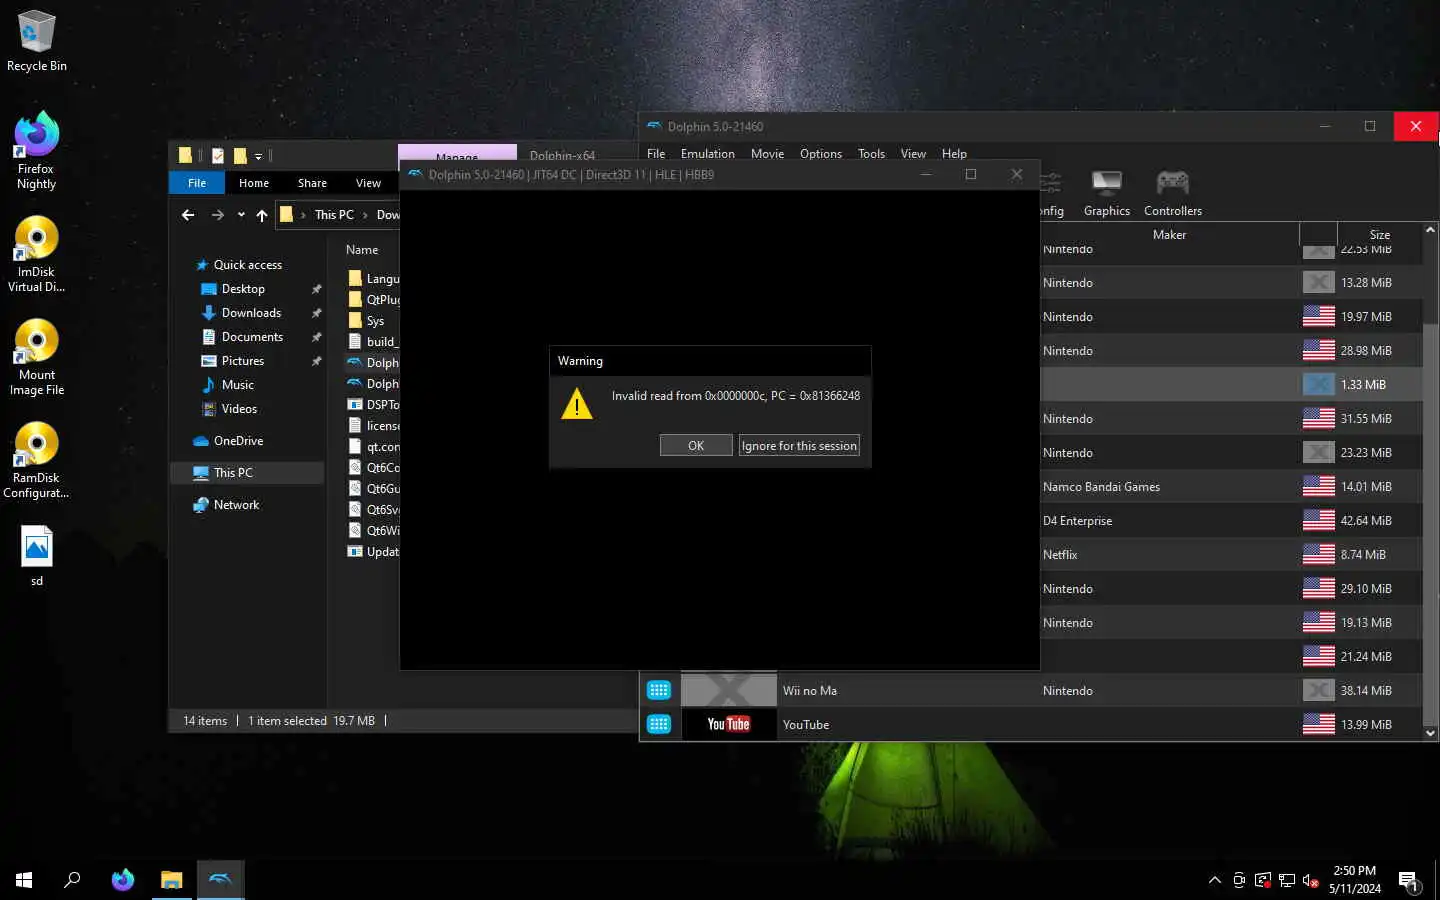
Task: Open the Help menu in Dolphin
Action: coord(954,154)
